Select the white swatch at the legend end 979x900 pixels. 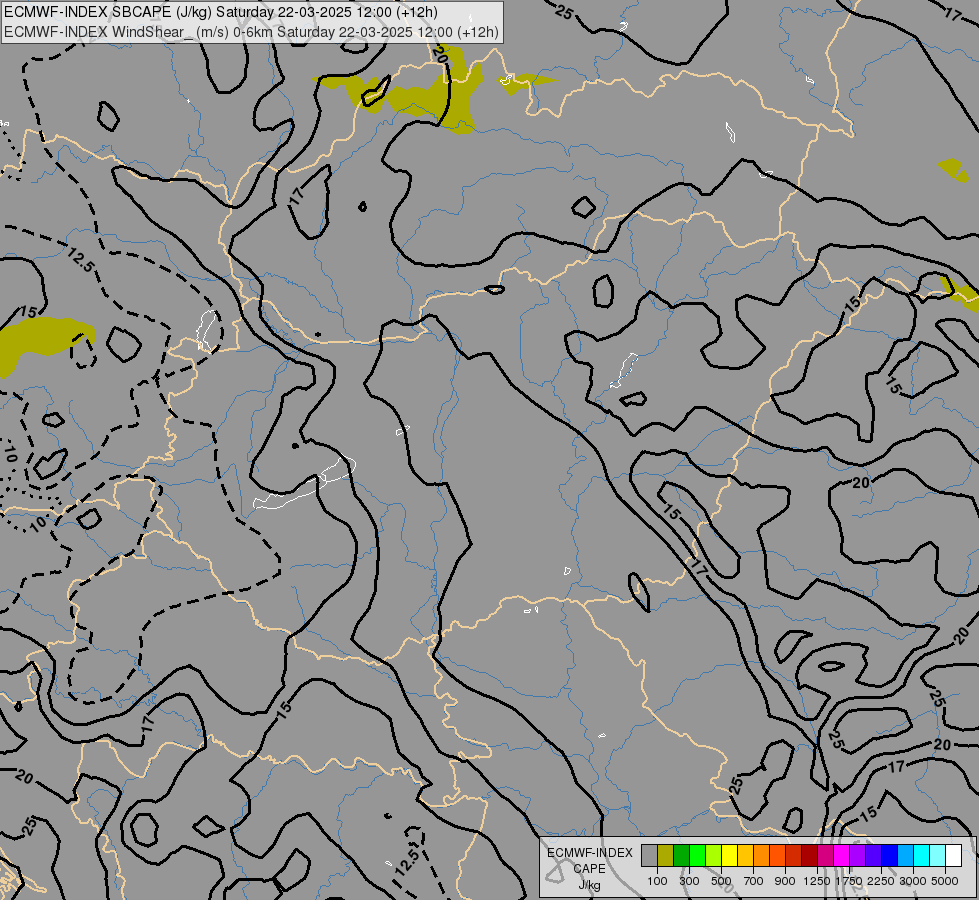(953, 855)
